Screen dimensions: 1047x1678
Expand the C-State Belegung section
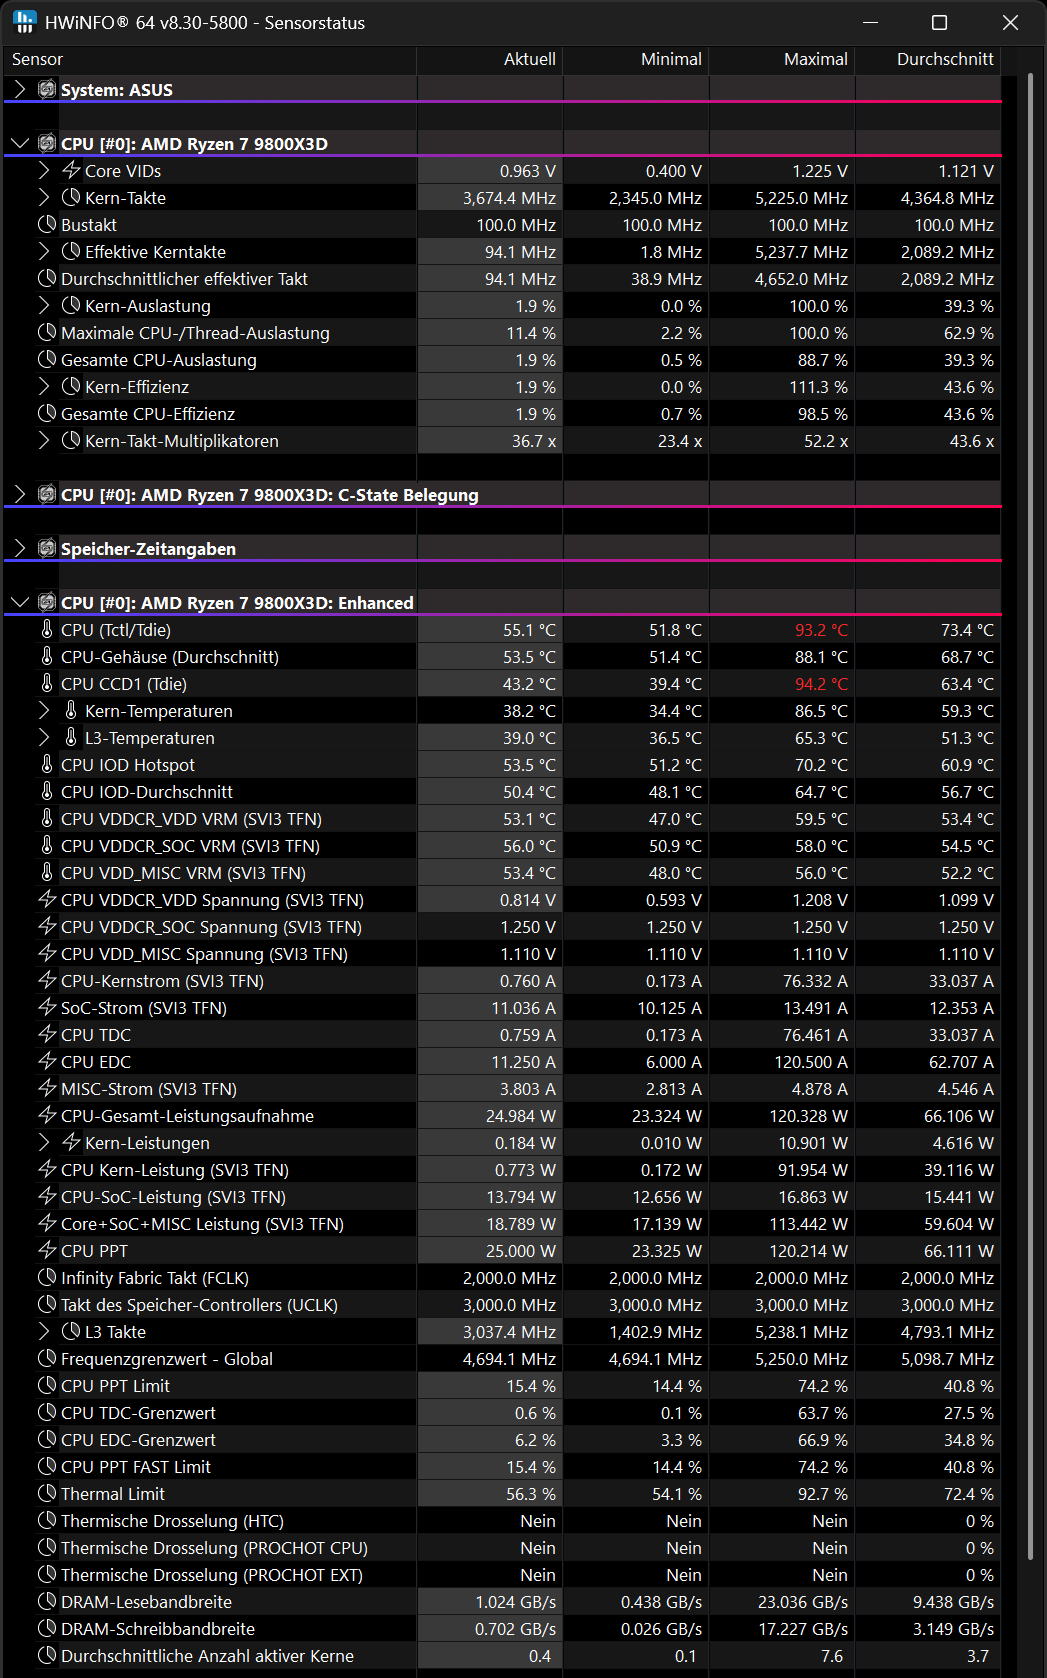[20, 495]
